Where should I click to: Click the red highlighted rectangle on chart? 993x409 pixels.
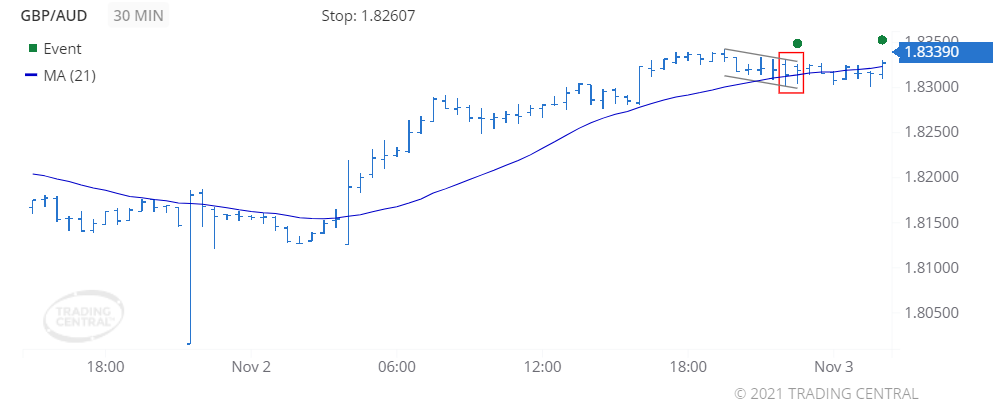791,73
